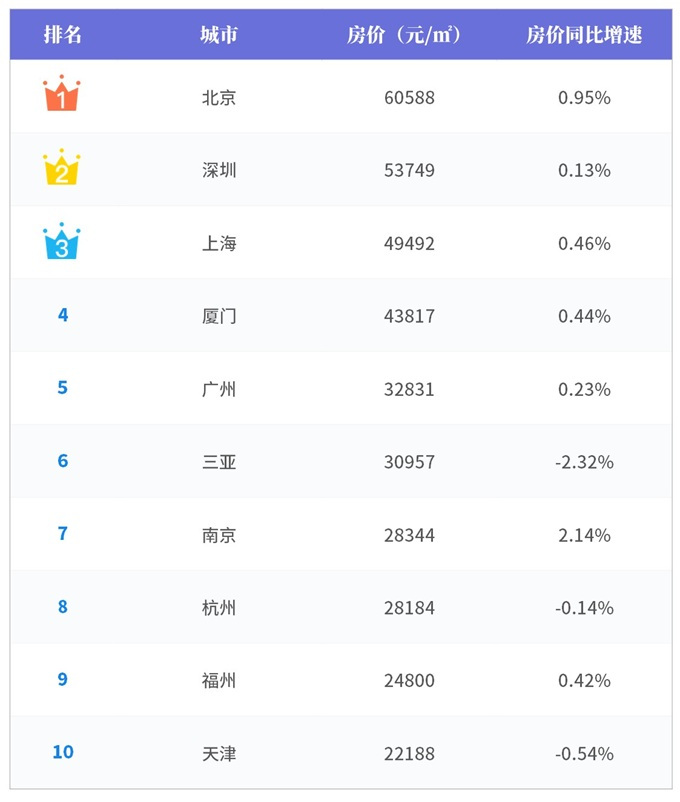Click the yellow rank 2 crown icon

(61, 167)
